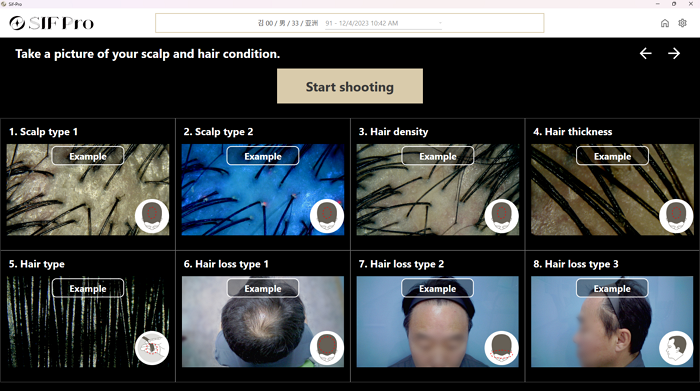Click the Start shooting button

click(x=350, y=86)
